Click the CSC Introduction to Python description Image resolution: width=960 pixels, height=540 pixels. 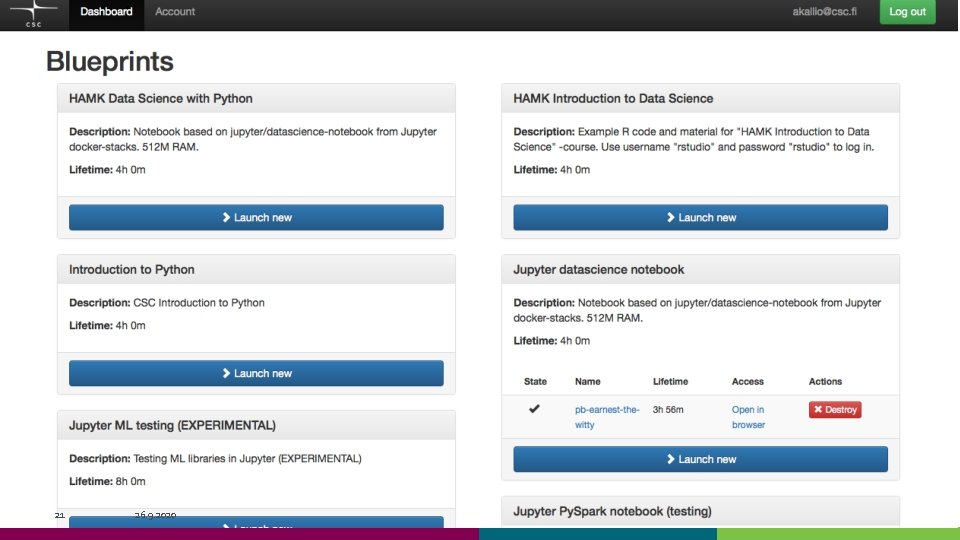pyautogui.click(x=198, y=302)
